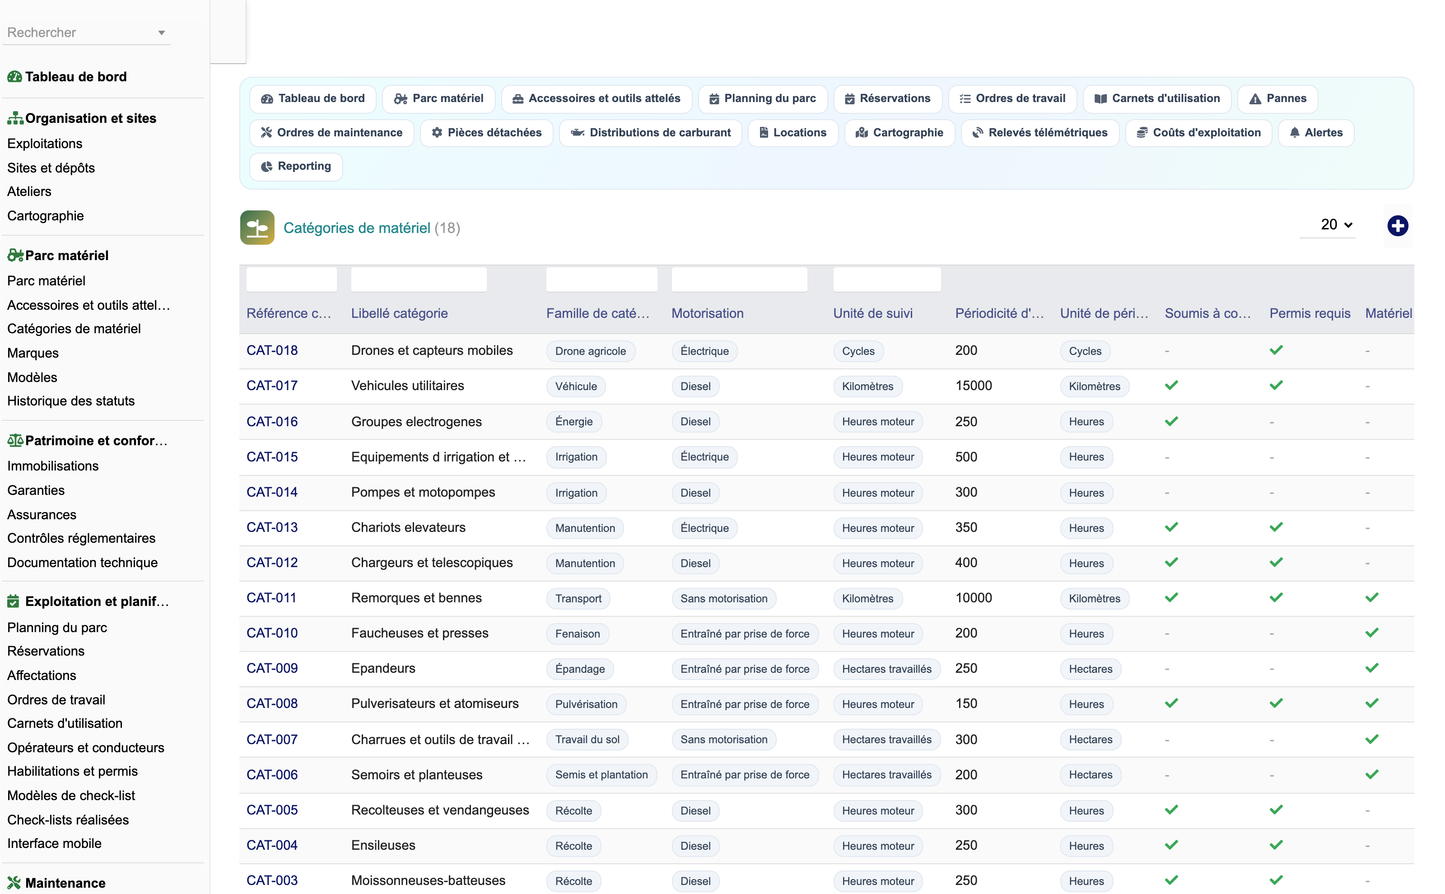
Task: Toggle Soumis à contrôle check for CAT-017
Action: point(1172,385)
